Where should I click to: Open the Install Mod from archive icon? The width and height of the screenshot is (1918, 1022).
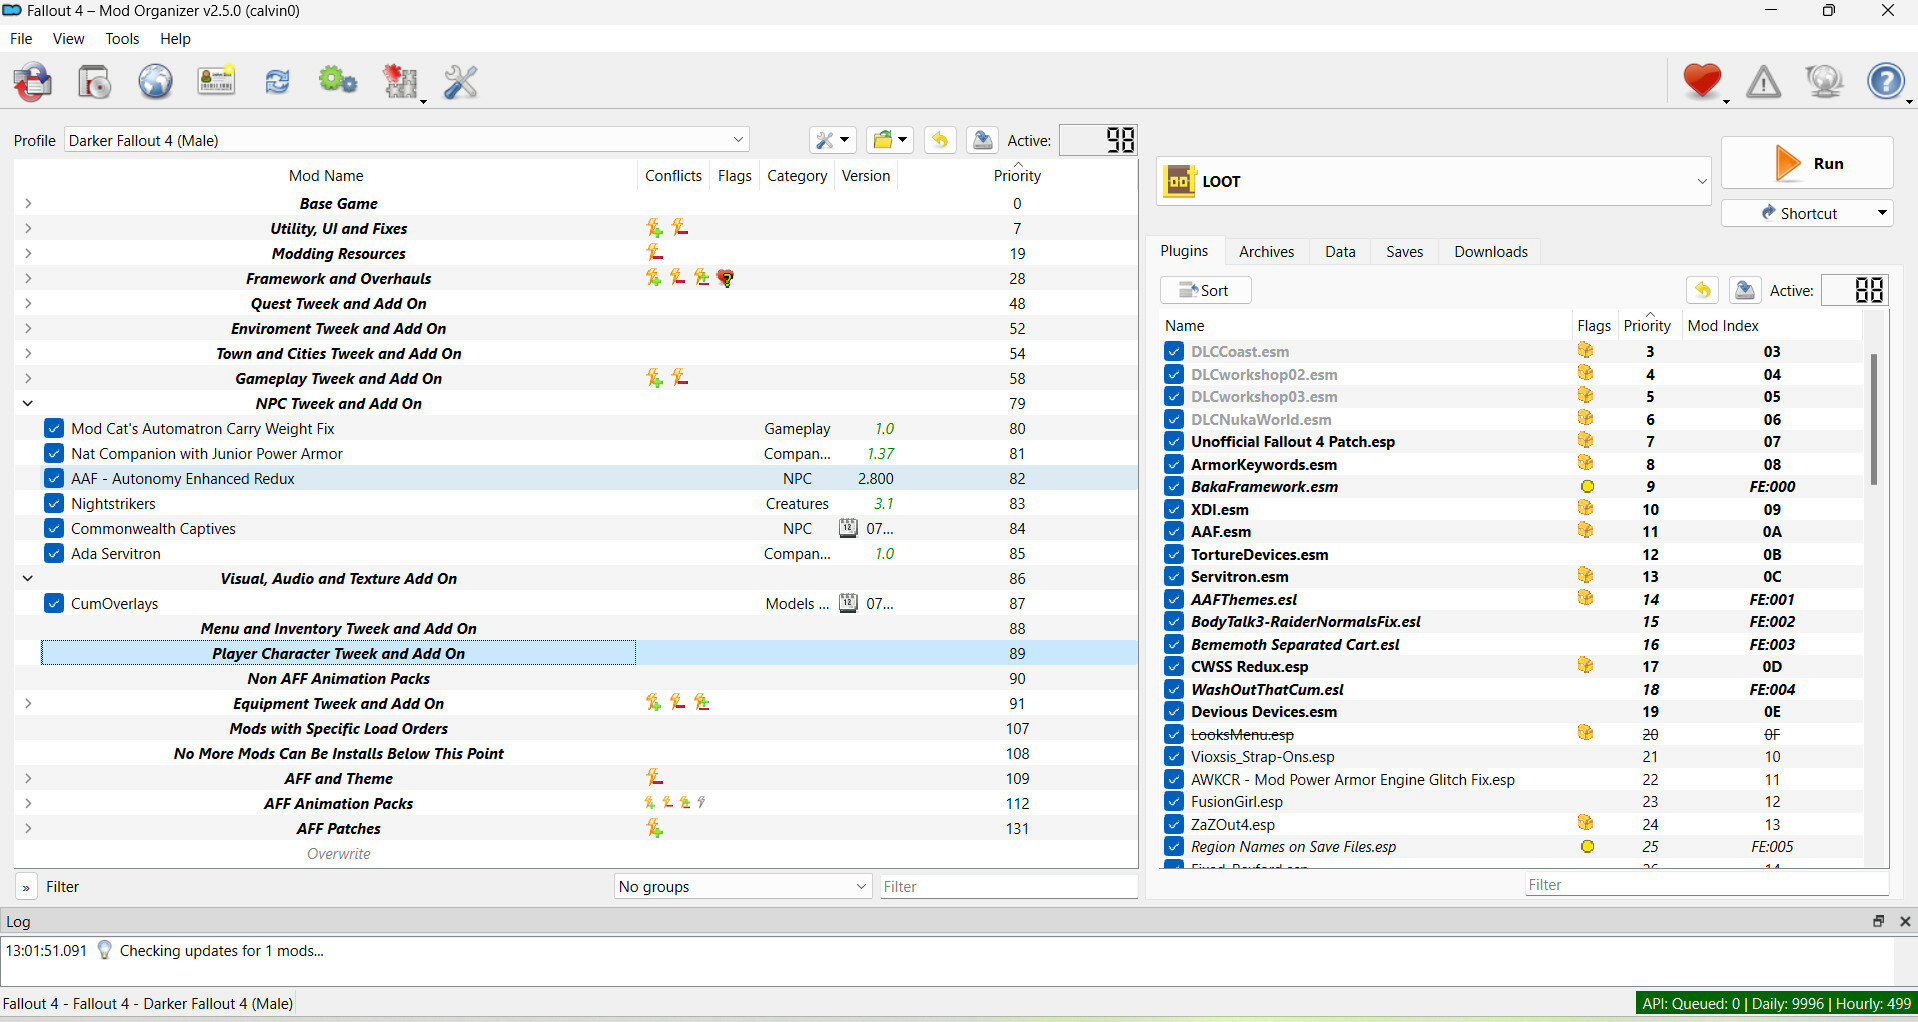pos(95,82)
